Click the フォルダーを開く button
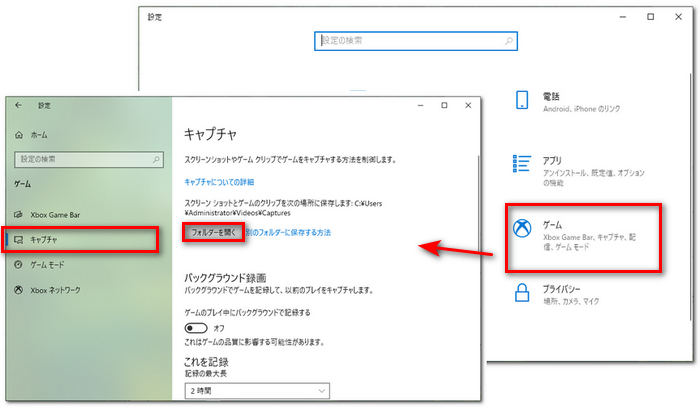 click(x=213, y=233)
